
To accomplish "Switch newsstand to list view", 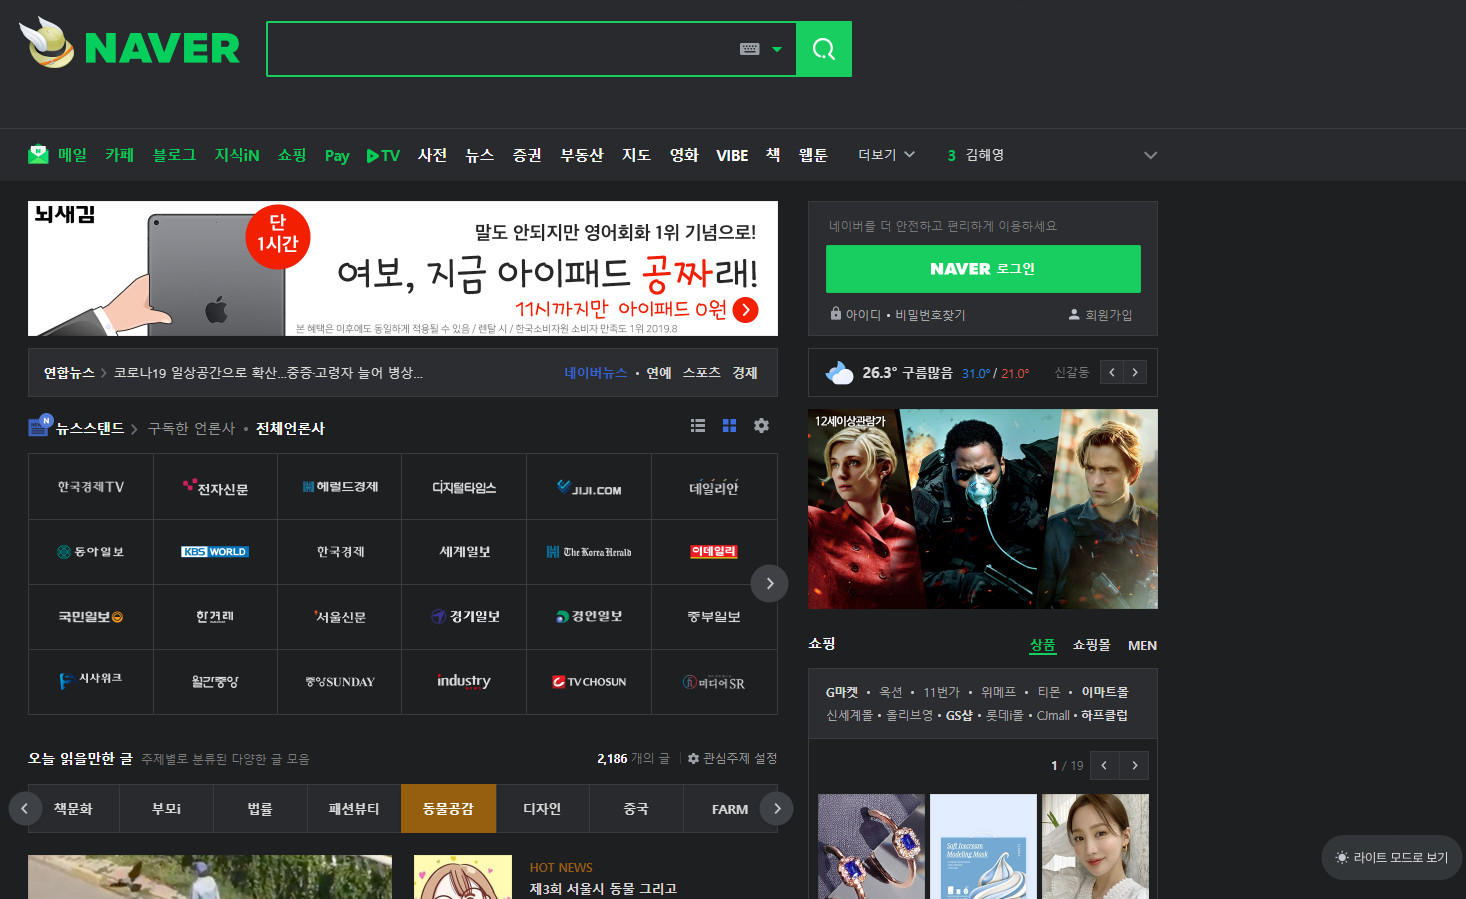I will 698,426.
